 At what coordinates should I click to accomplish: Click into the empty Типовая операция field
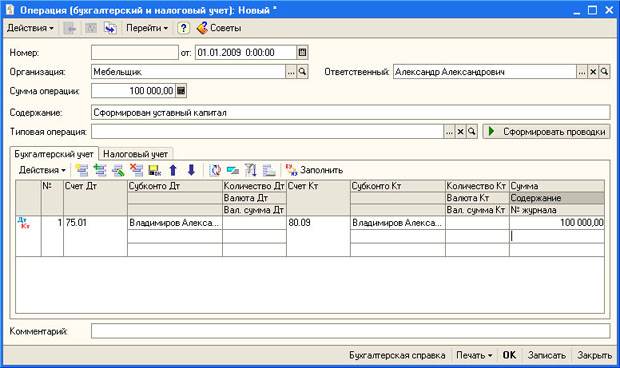pos(267,132)
